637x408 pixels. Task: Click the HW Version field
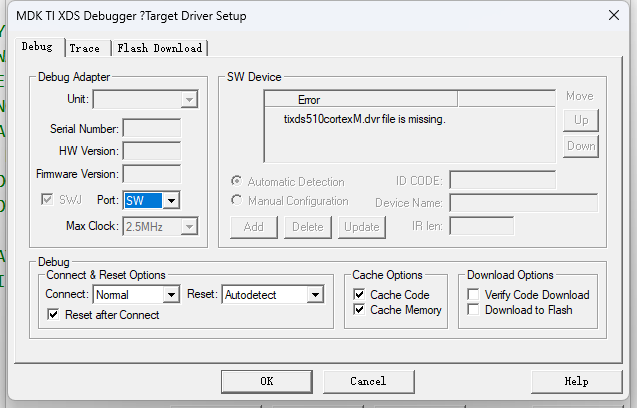pyautogui.click(x=152, y=151)
